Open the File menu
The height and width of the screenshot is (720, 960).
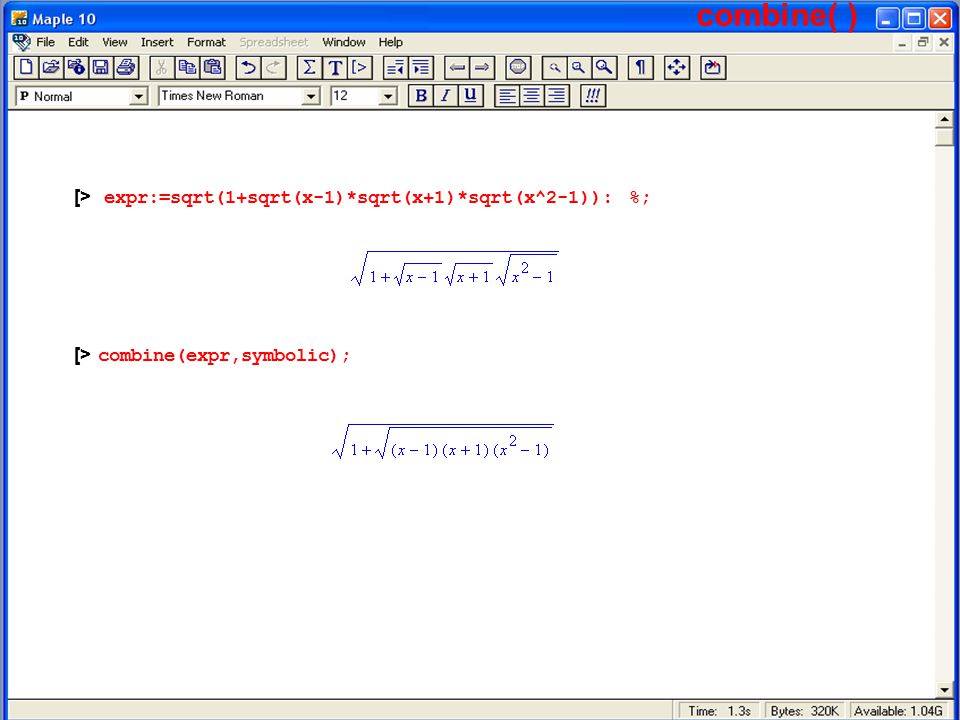(45, 42)
